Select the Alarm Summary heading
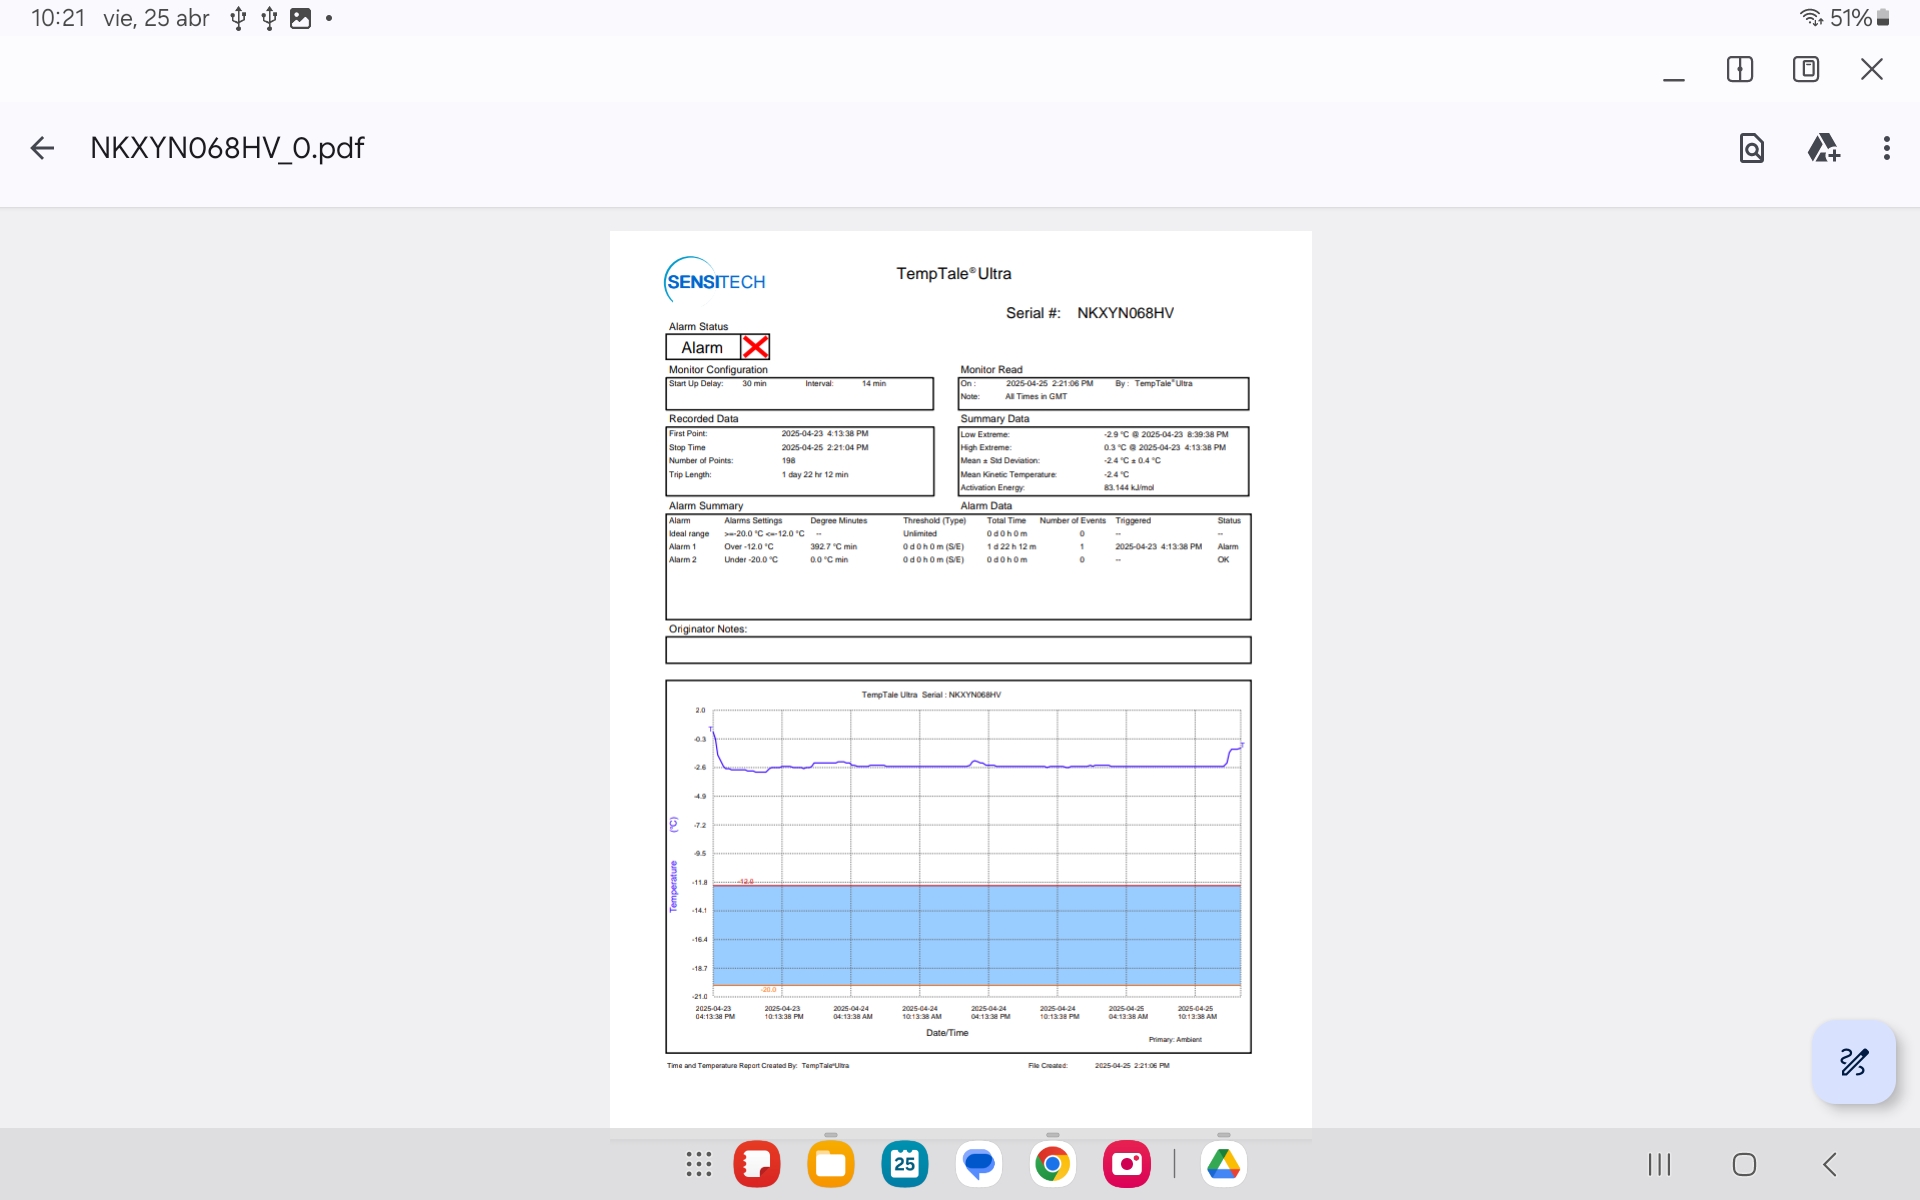This screenshot has width=1920, height=1200. (705, 506)
